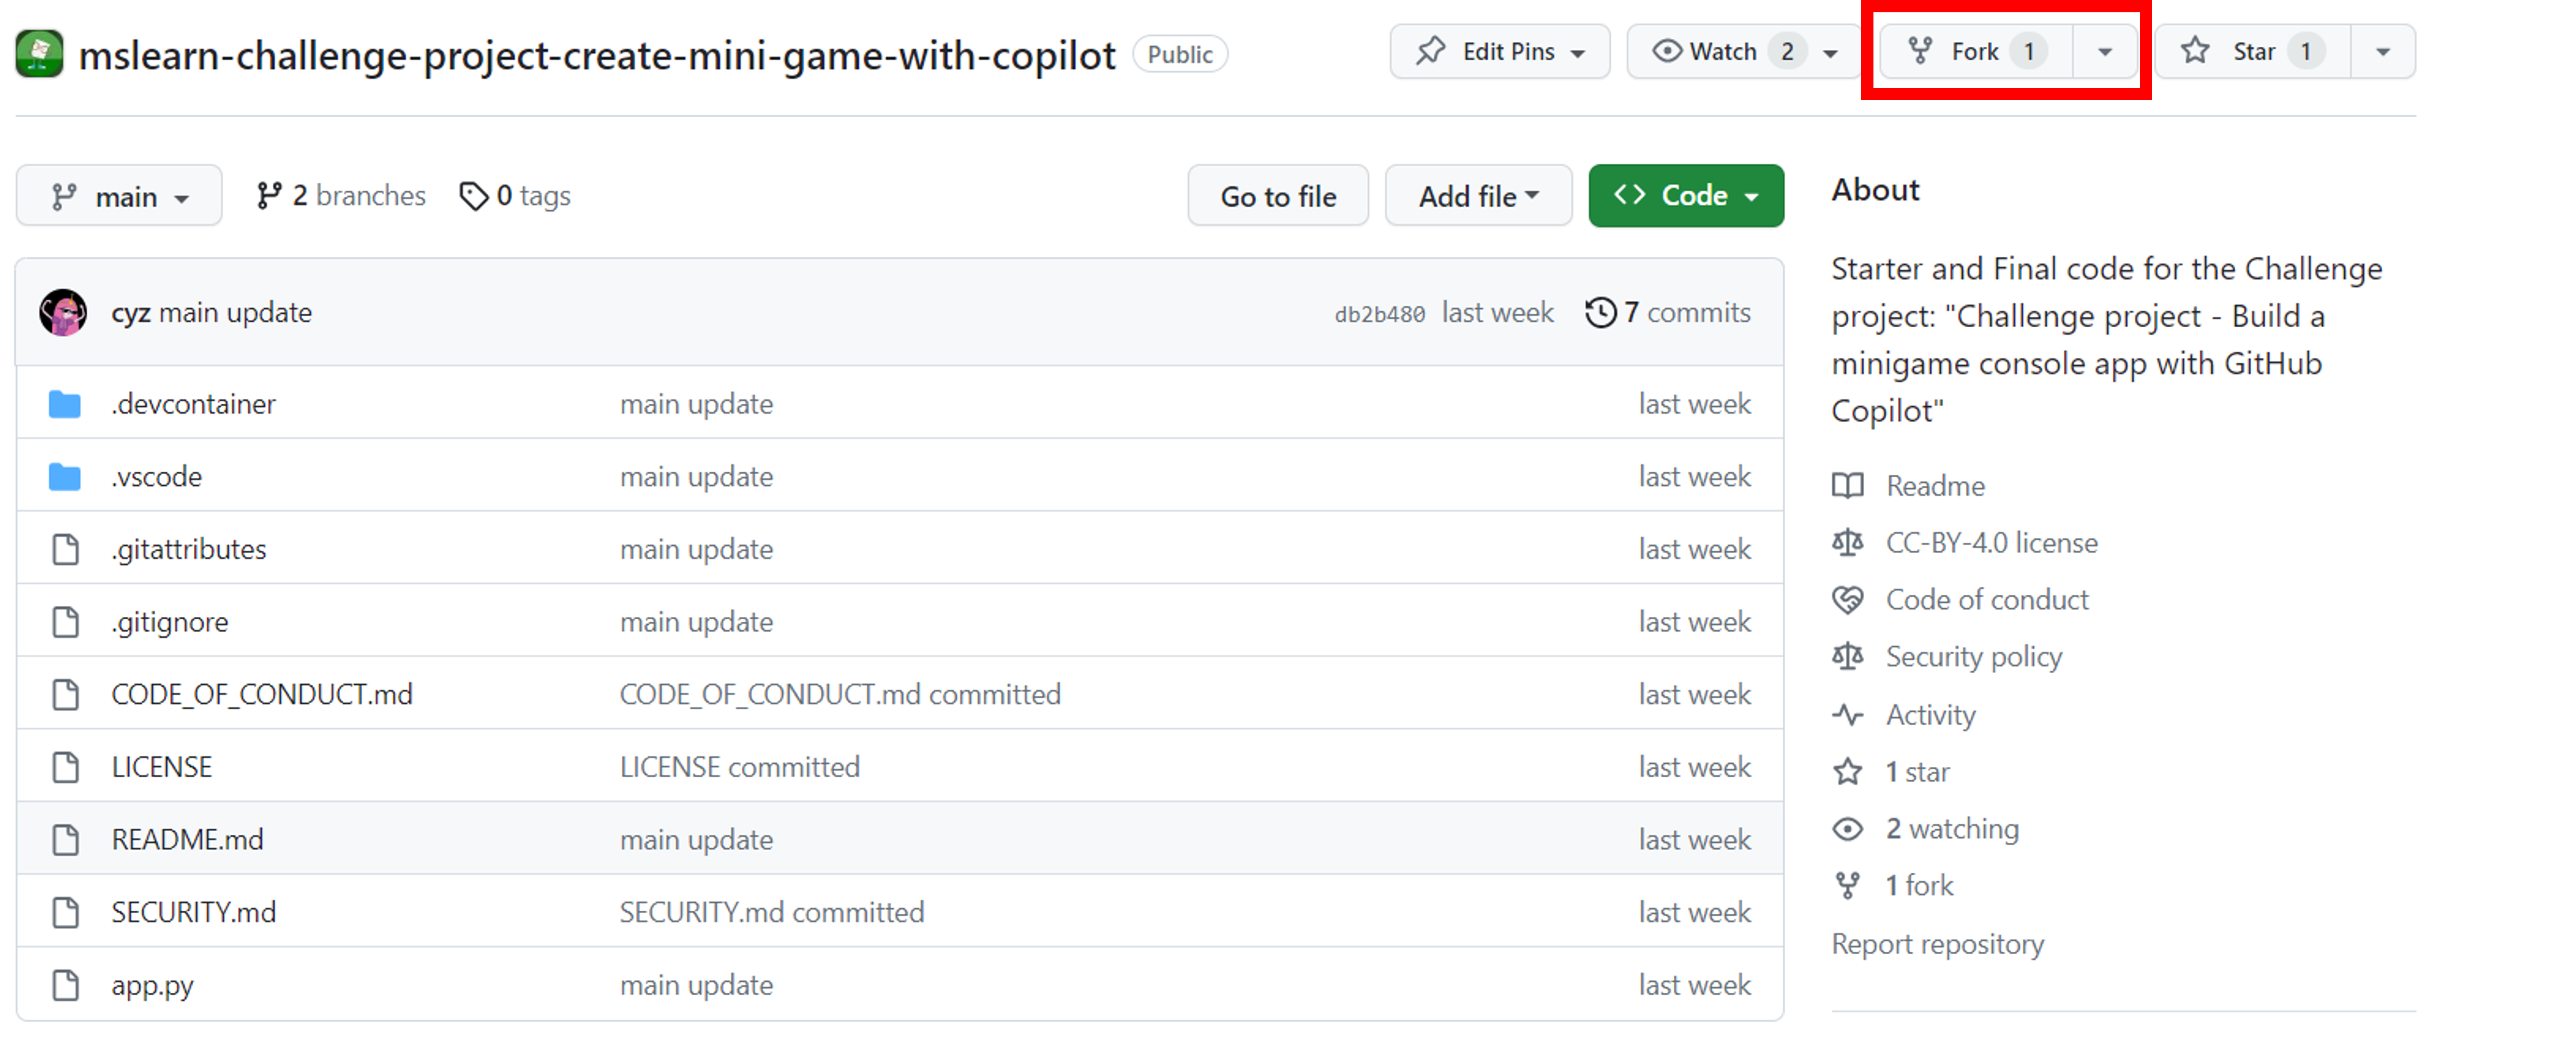Image resolution: width=2576 pixels, height=1039 pixels.
Task: Open the 2 branches link
Action: (x=341, y=196)
